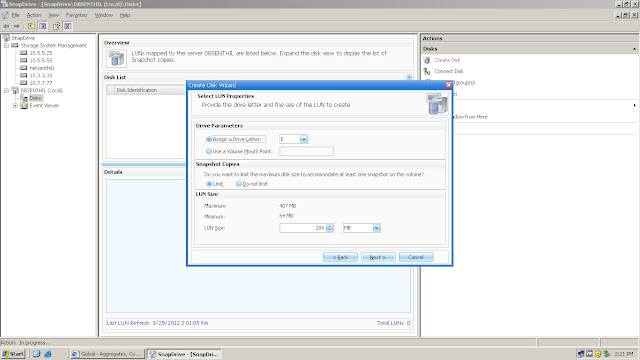Open the Favorites menu
Screen dimensions: 640x360
pyautogui.click(x=76, y=15)
